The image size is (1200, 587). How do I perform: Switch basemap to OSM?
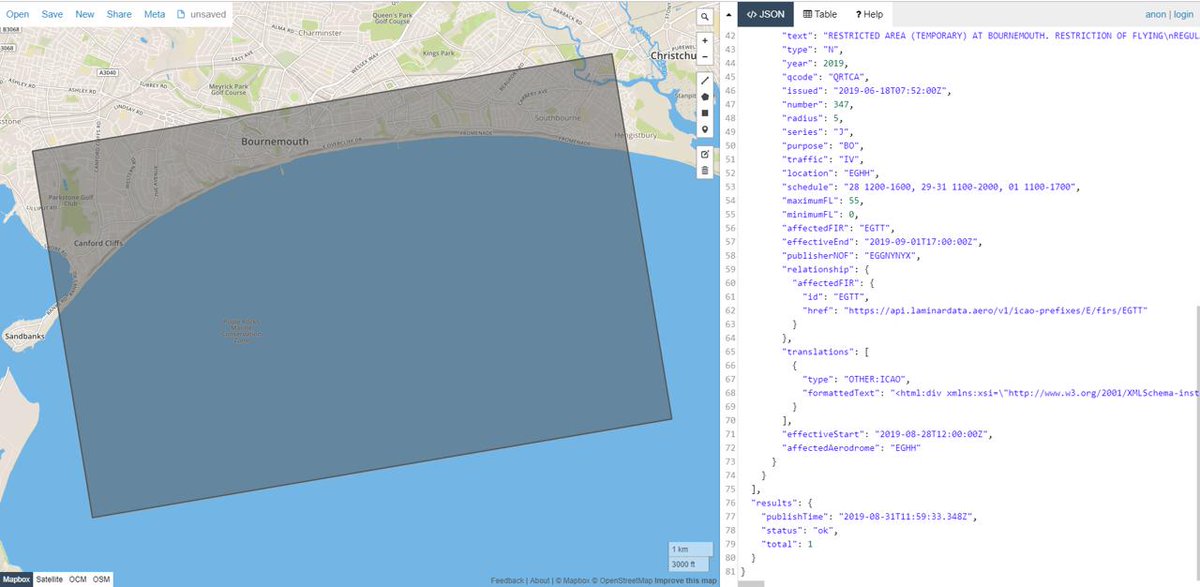tap(102, 578)
